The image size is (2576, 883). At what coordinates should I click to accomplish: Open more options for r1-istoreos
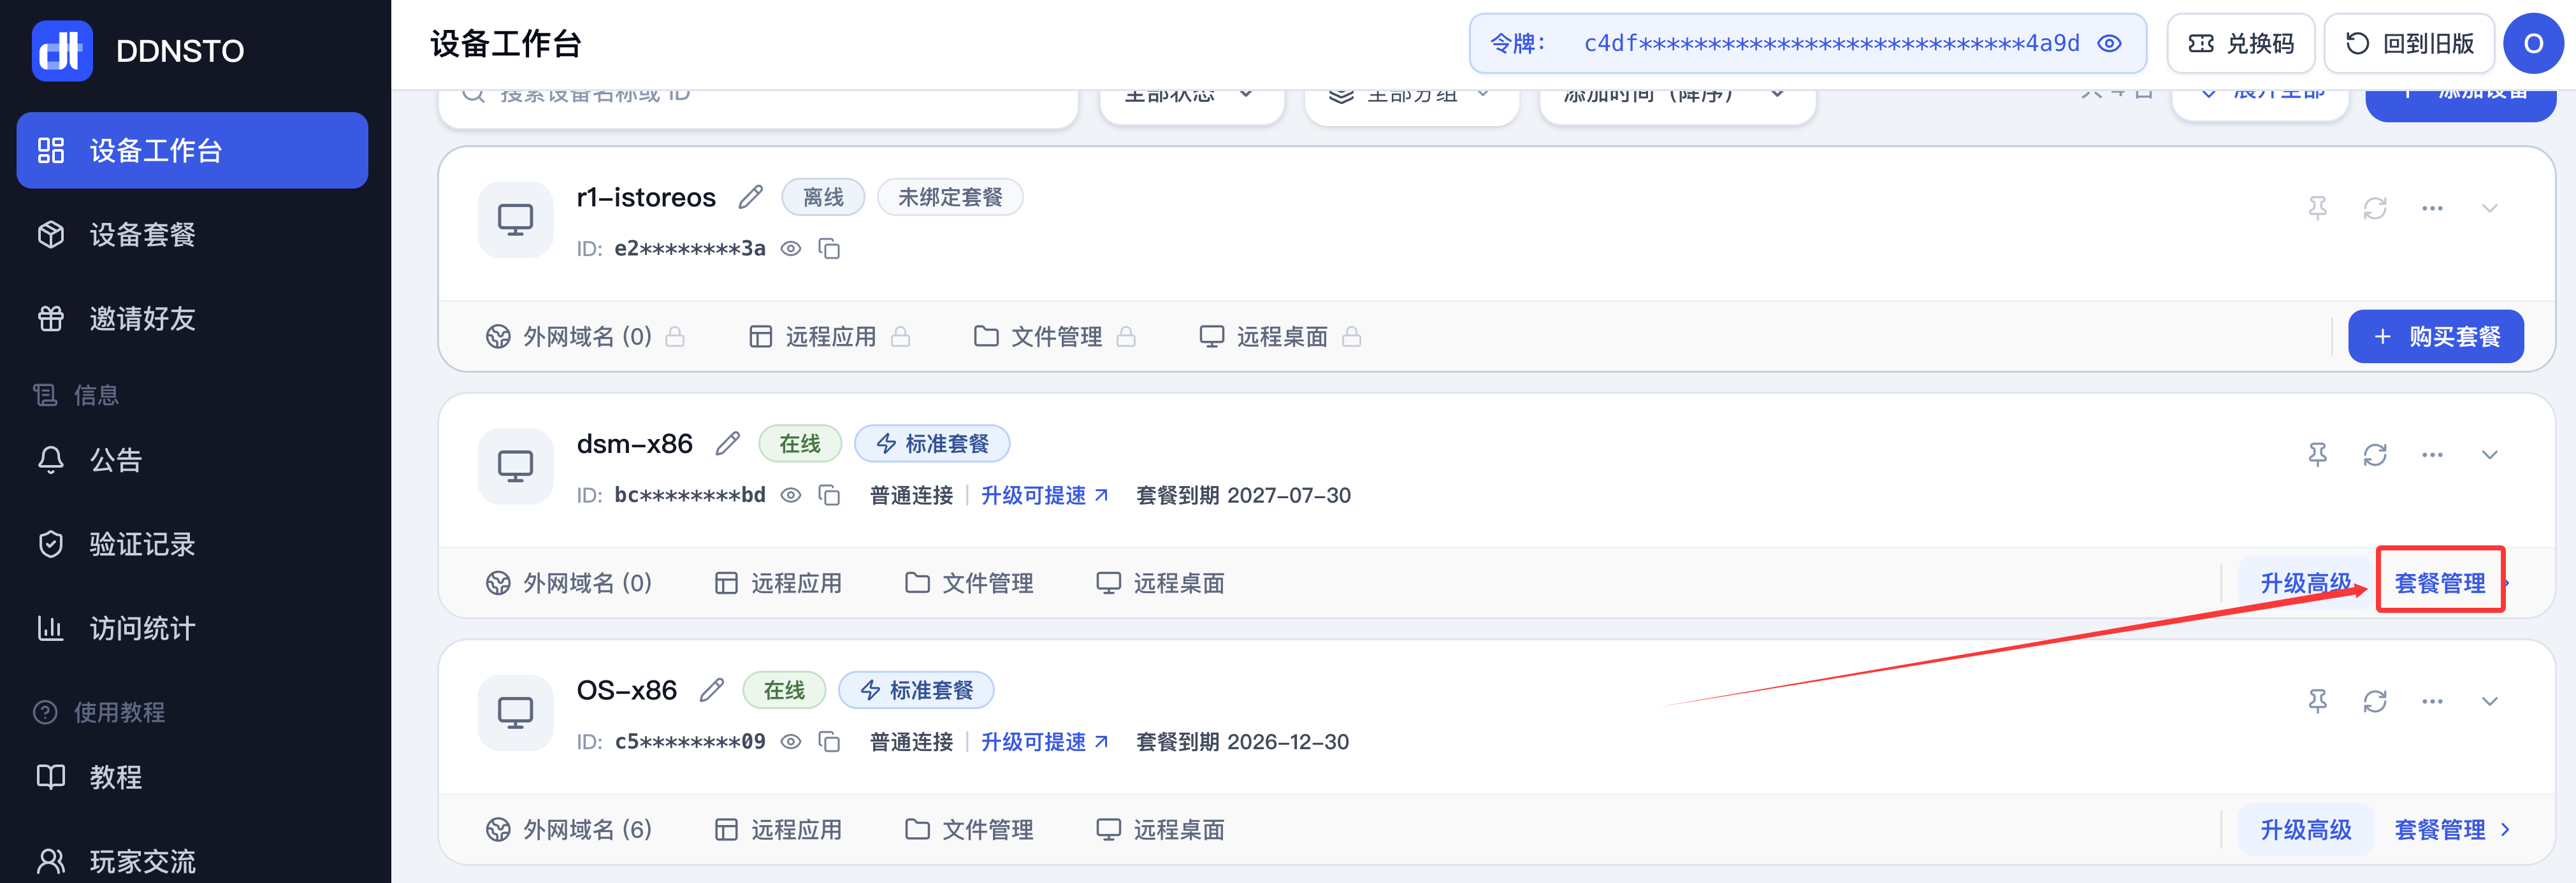(x=2432, y=208)
